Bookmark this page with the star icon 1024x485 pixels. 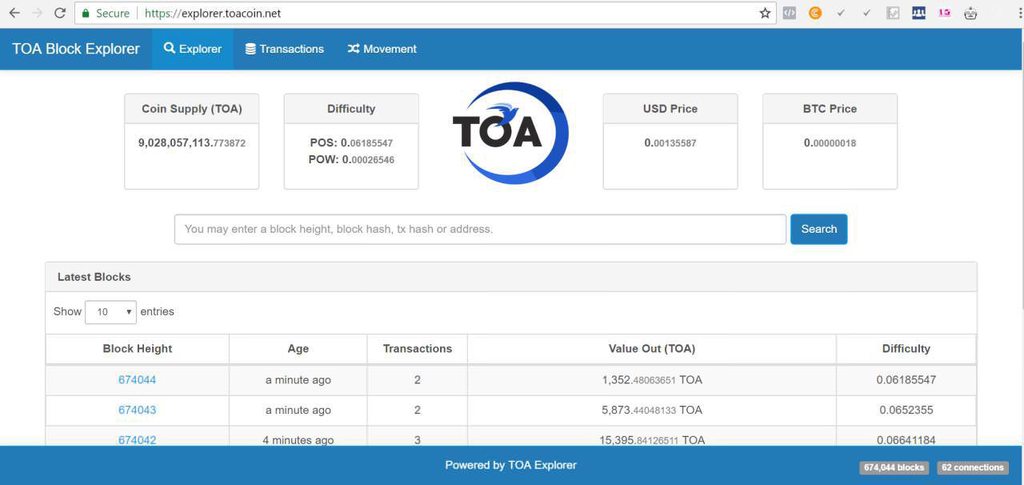(x=765, y=13)
